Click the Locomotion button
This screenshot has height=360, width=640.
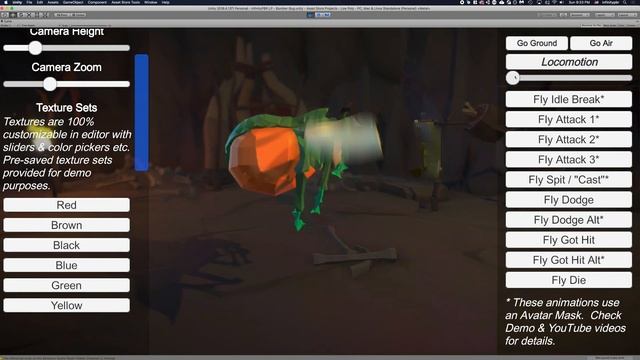tap(569, 62)
